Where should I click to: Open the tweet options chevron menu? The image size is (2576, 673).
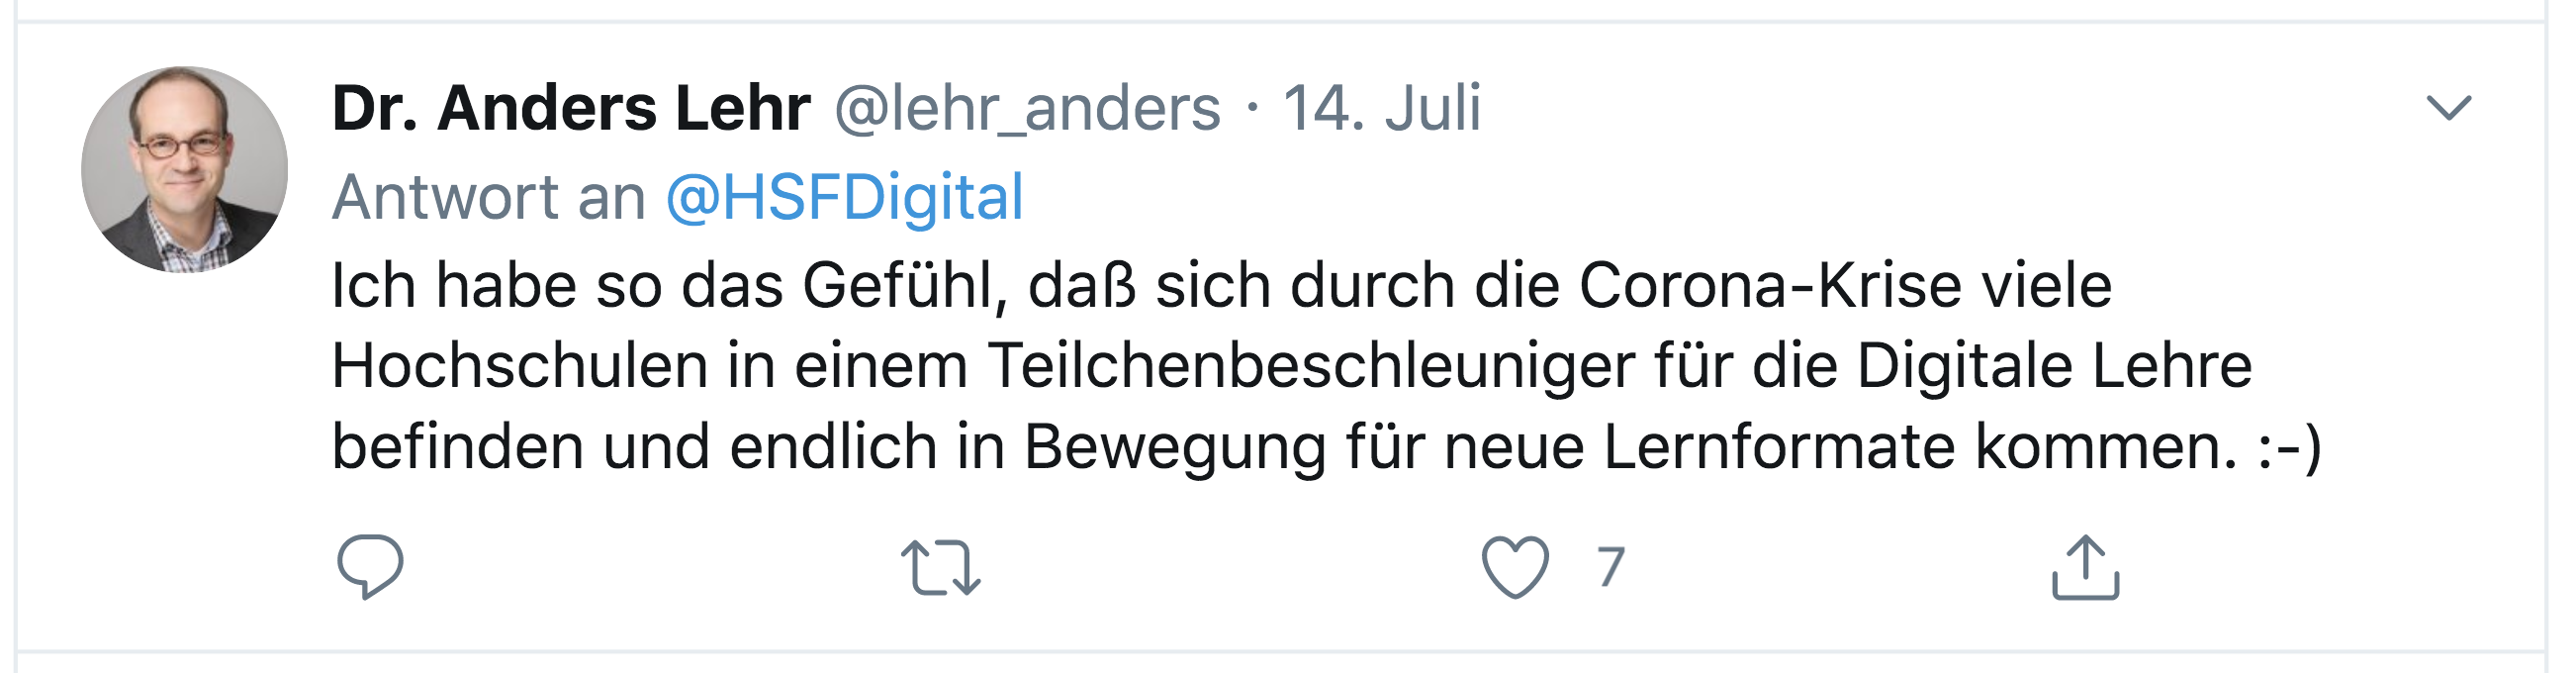(x=2449, y=107)
